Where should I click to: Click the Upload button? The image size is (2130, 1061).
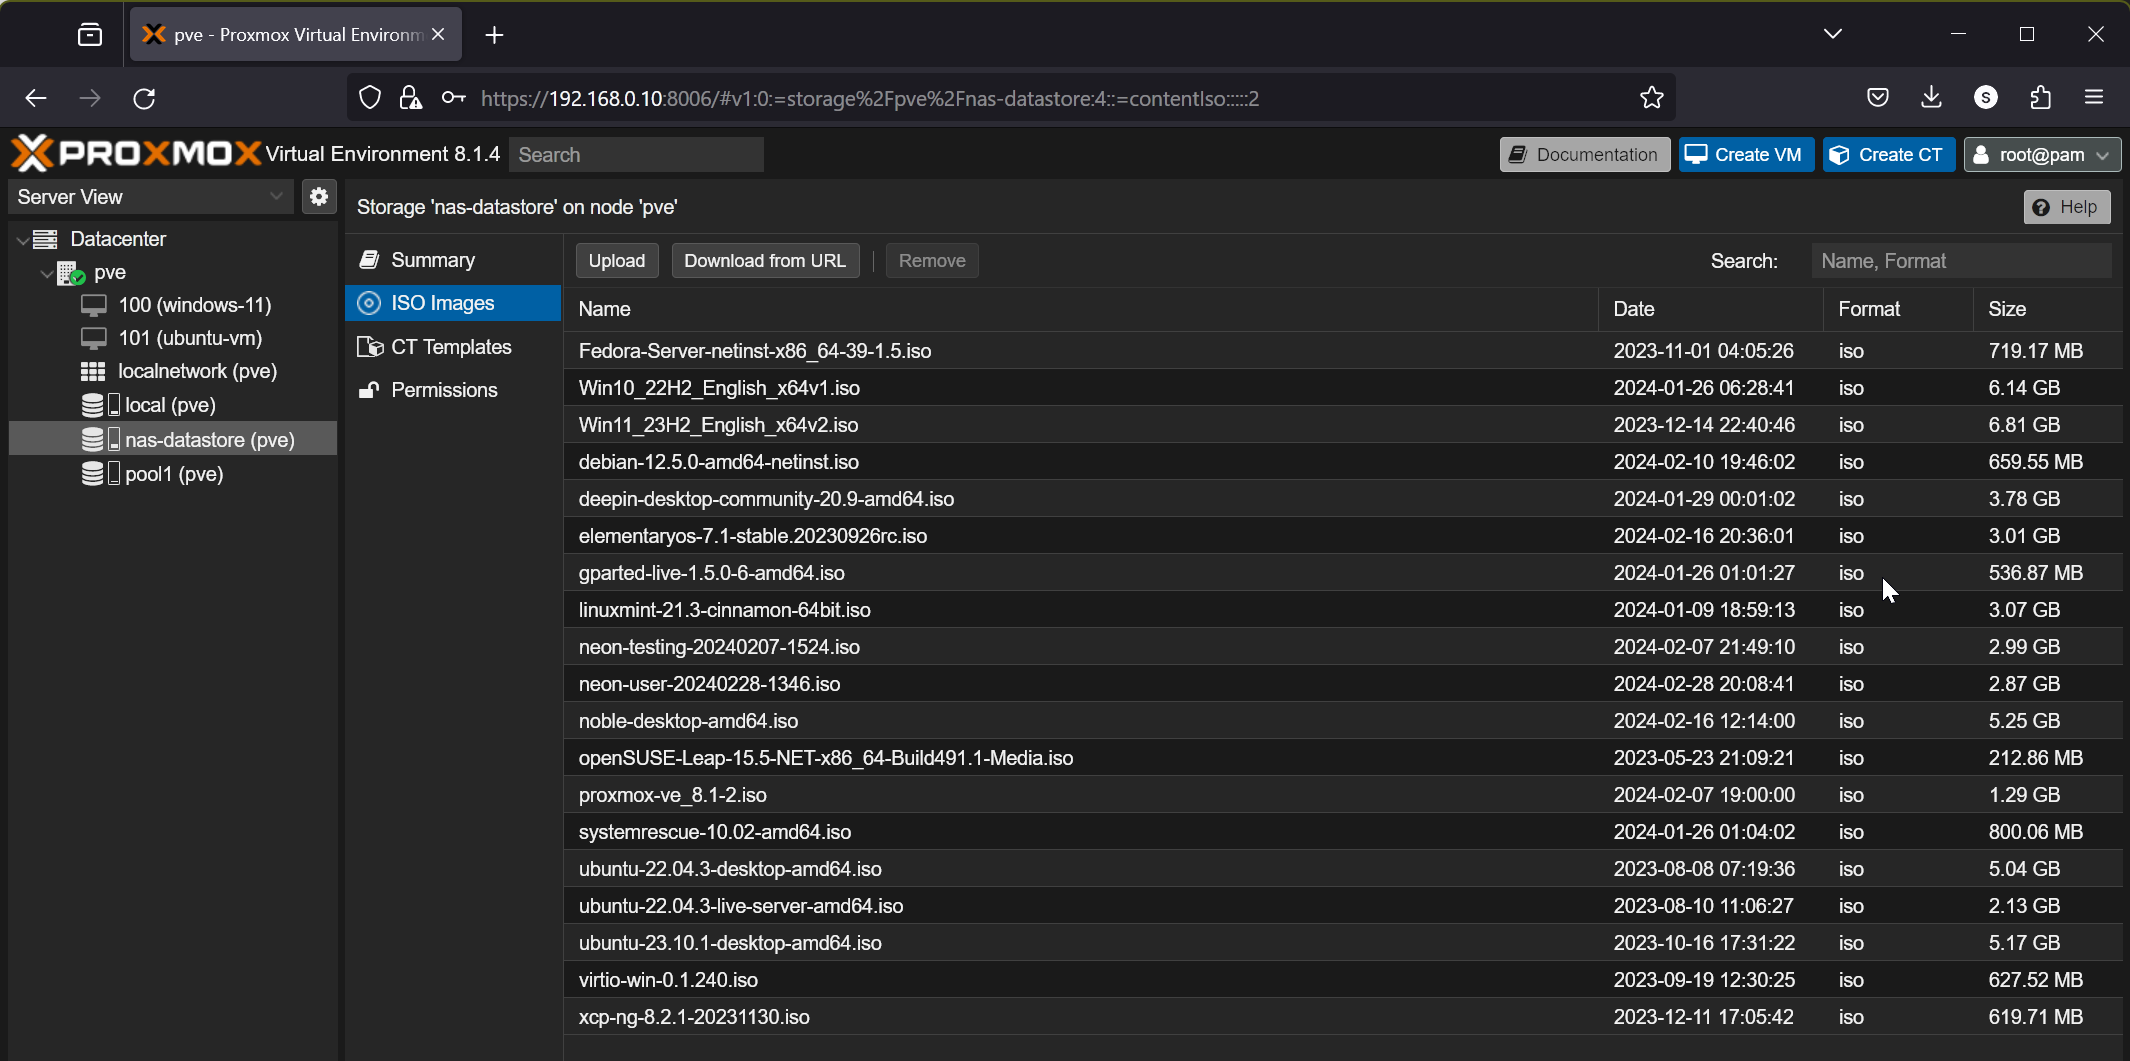617,261
